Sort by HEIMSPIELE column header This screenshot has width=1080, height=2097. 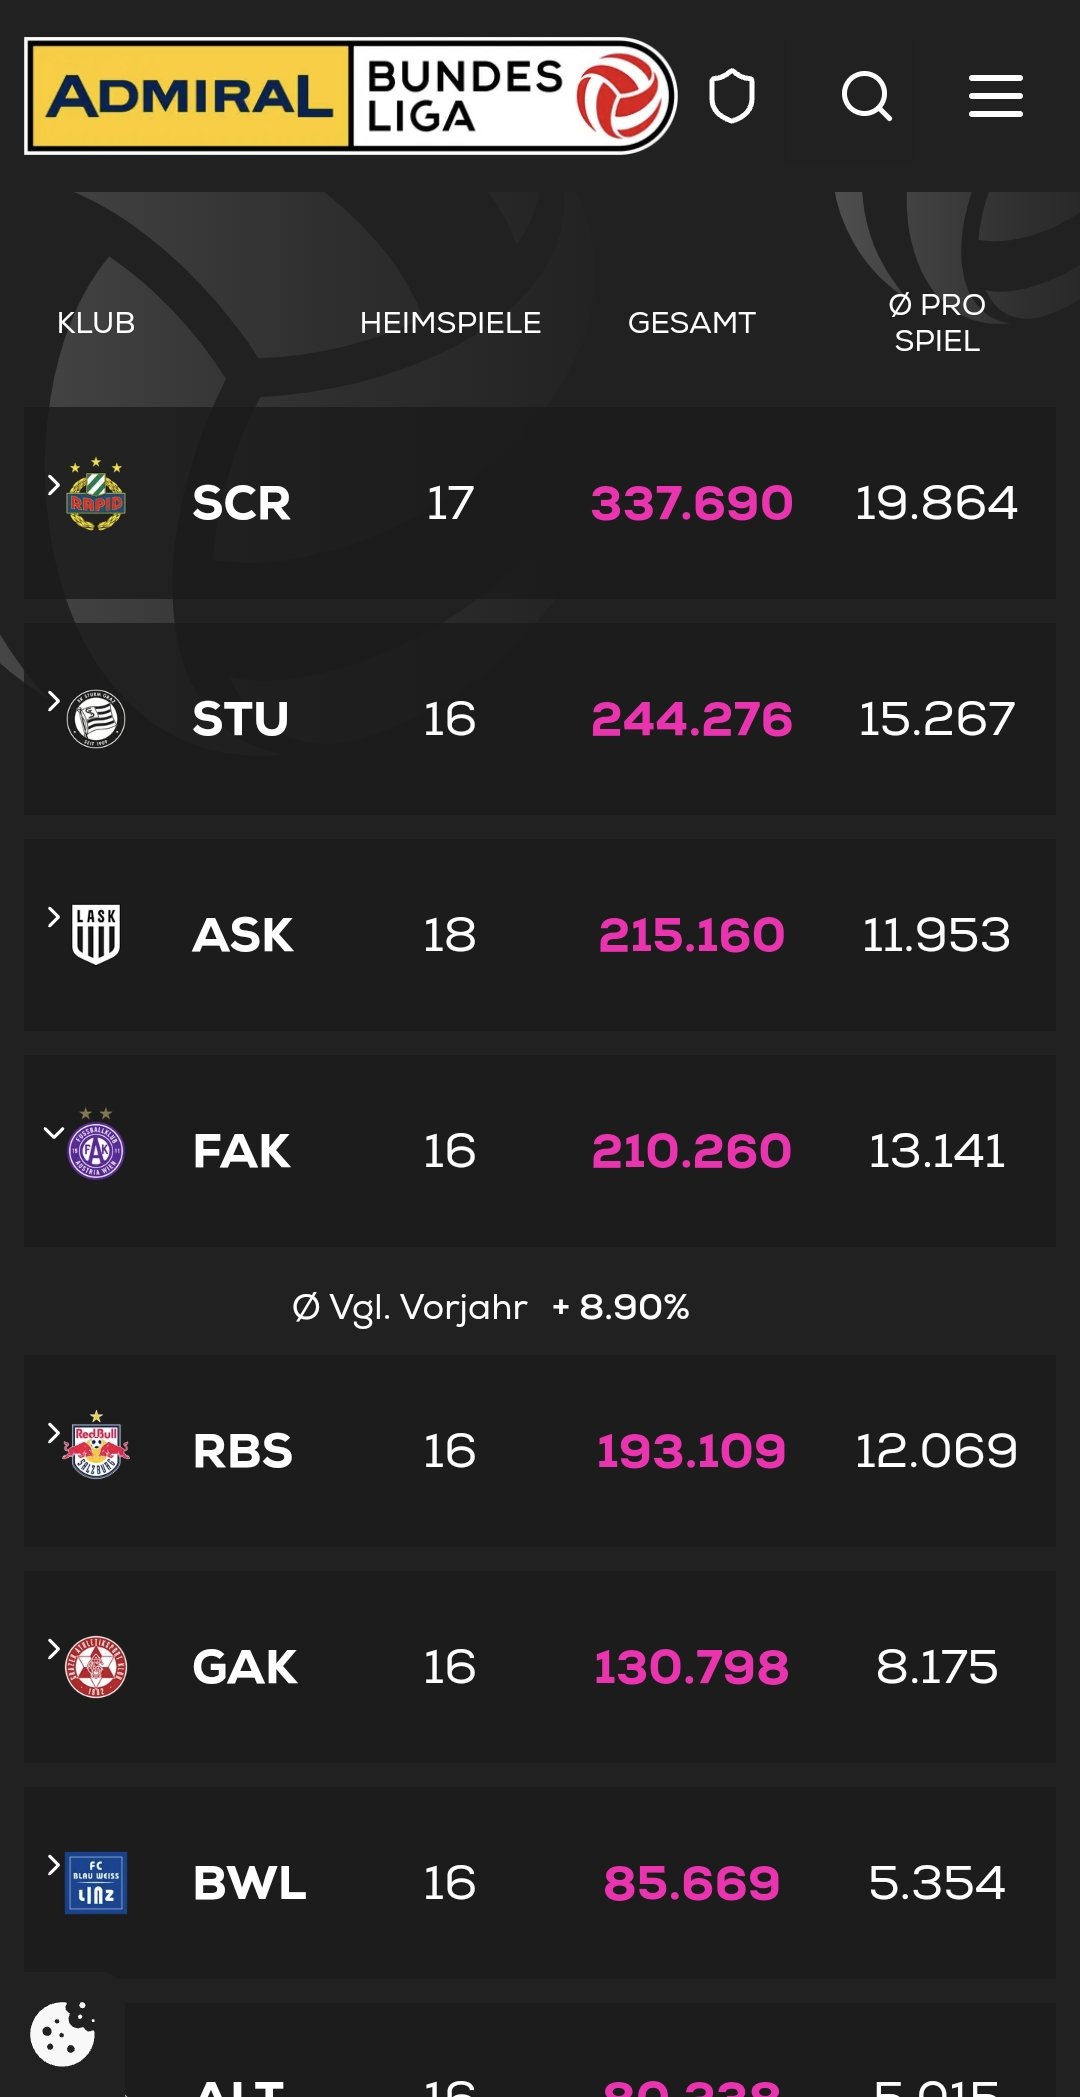click(x=450, y=323)
